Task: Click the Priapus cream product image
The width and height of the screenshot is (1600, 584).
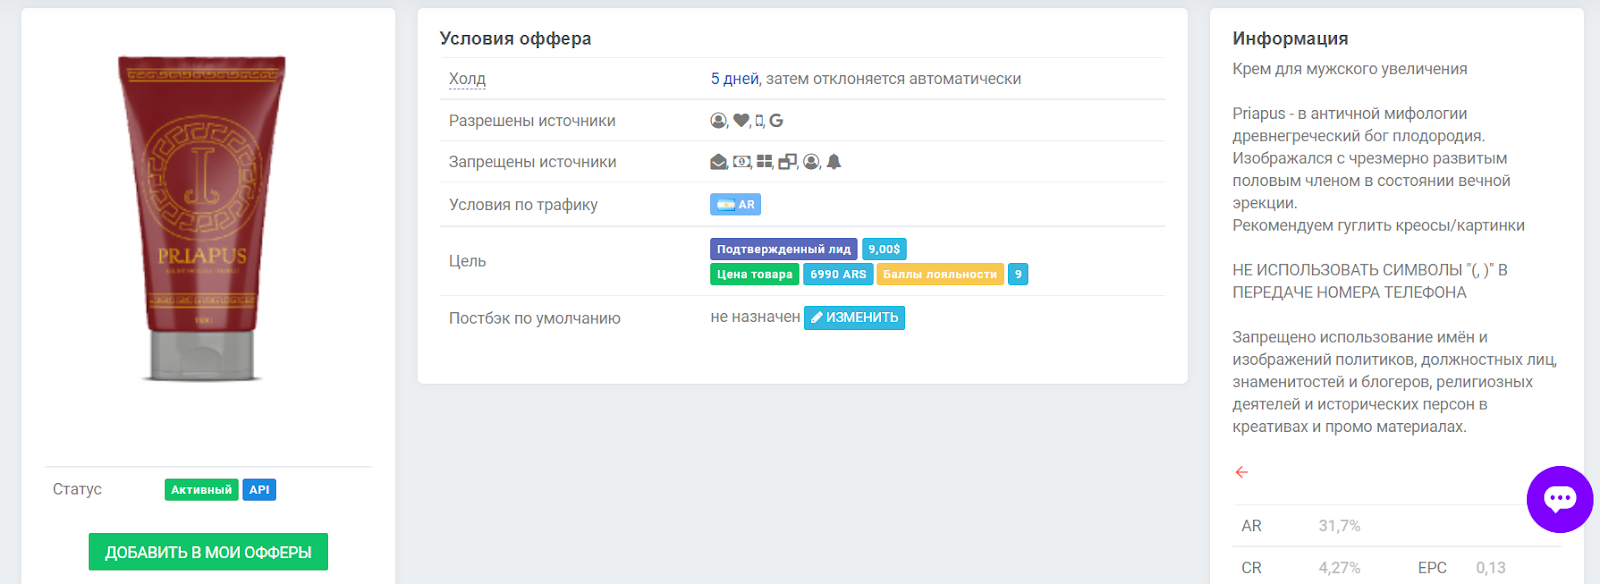Action: (x=203, y=219)
